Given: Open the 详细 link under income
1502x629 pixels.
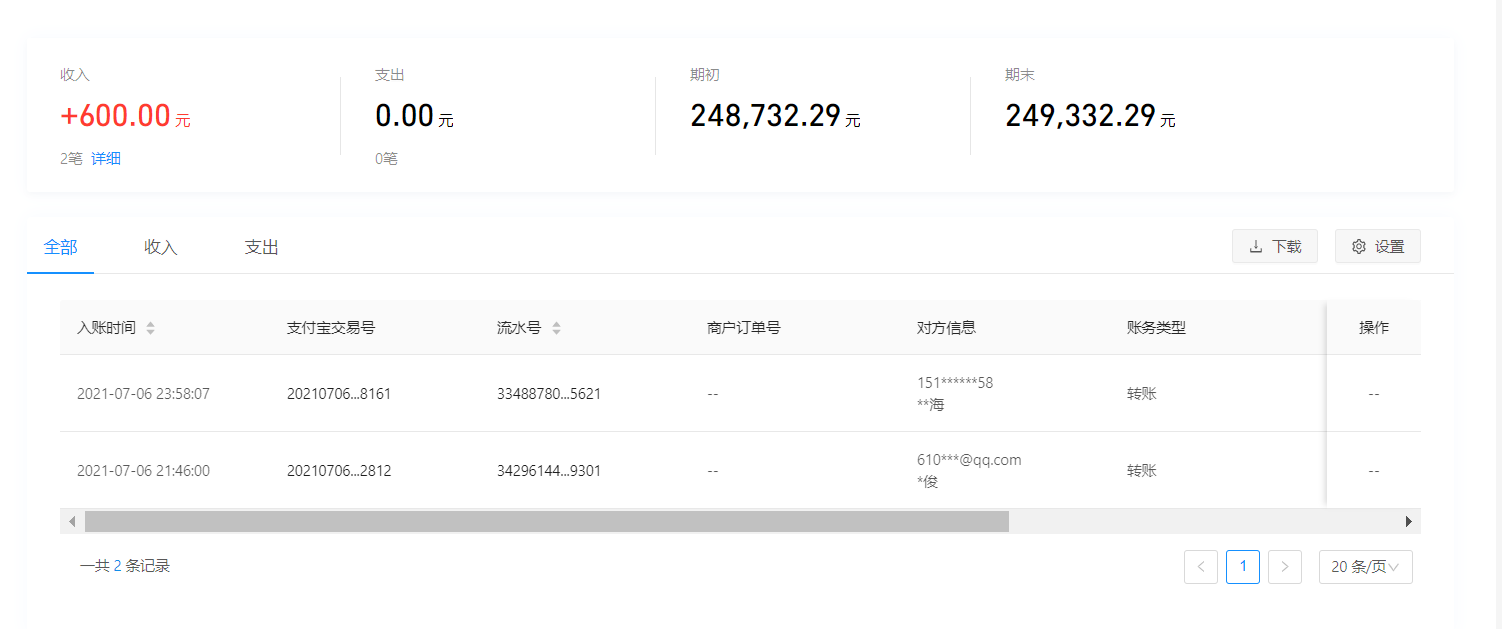Looking at the screenshot, I should click(106, 158).
